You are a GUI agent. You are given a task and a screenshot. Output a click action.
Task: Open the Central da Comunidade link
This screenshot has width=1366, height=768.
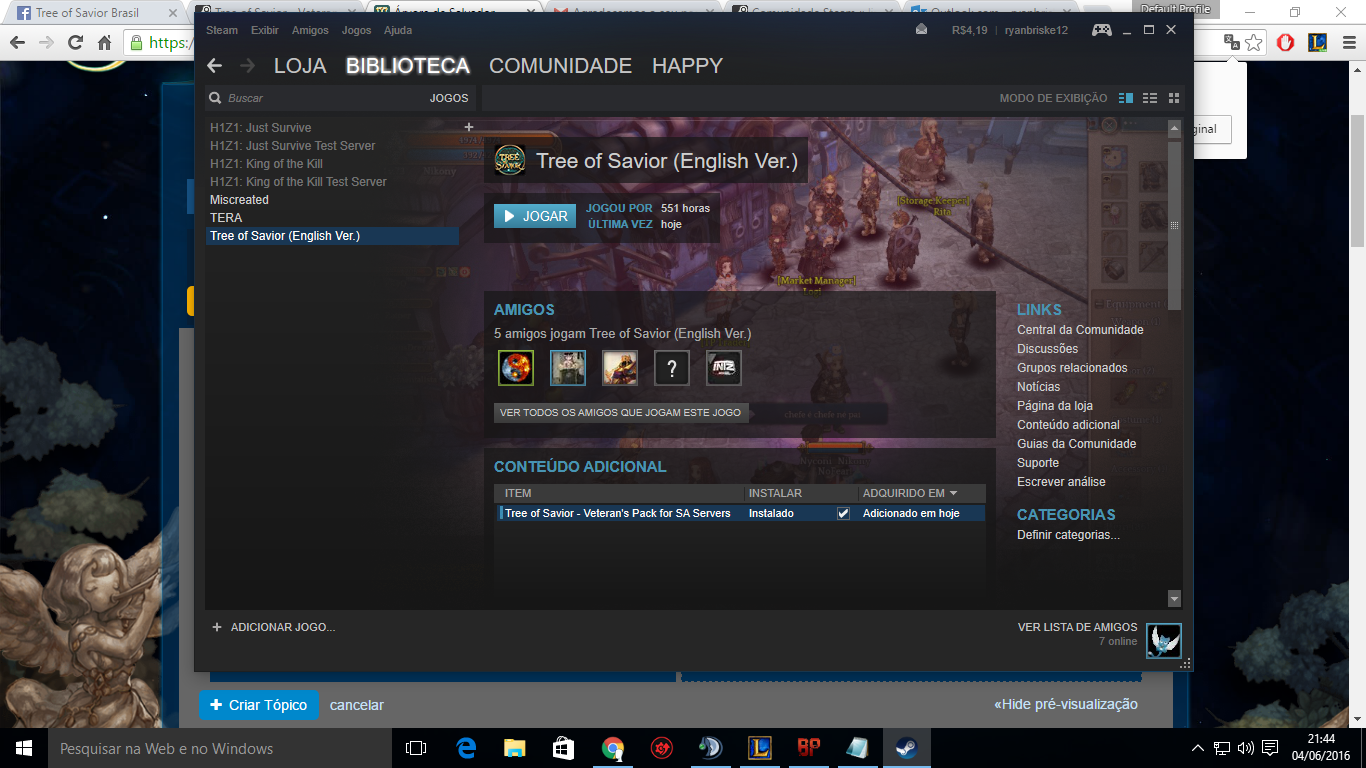1080,330
